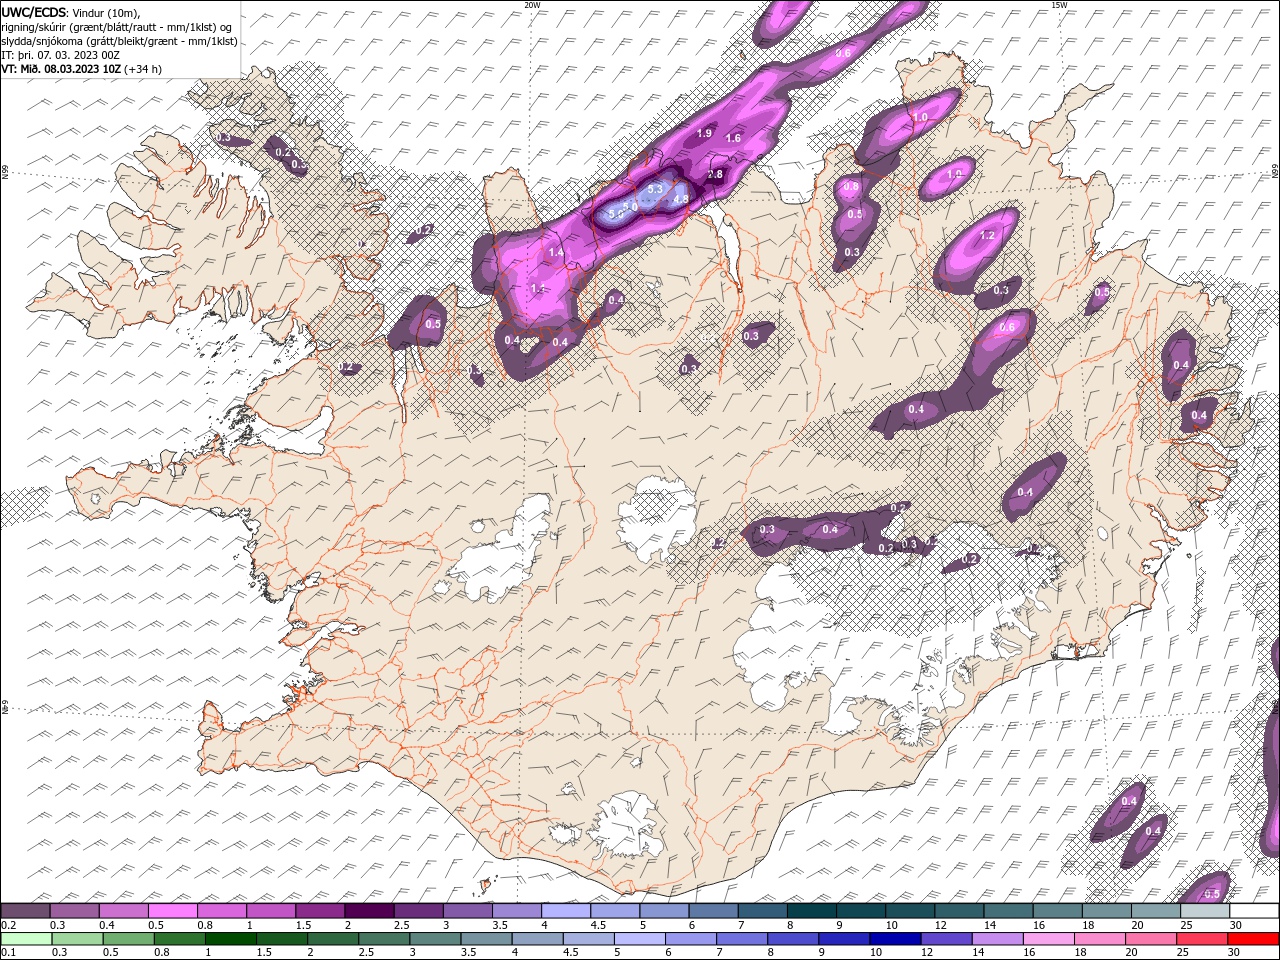1280x960 pixels.
Task: Click the 1.2 precipitation value on the map
Action: (x=988, y=235)
